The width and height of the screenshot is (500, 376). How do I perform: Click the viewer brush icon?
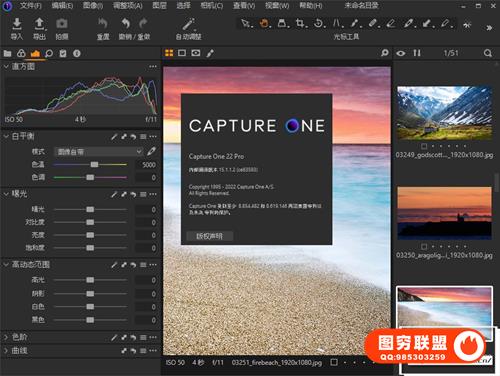pos(210,53)
